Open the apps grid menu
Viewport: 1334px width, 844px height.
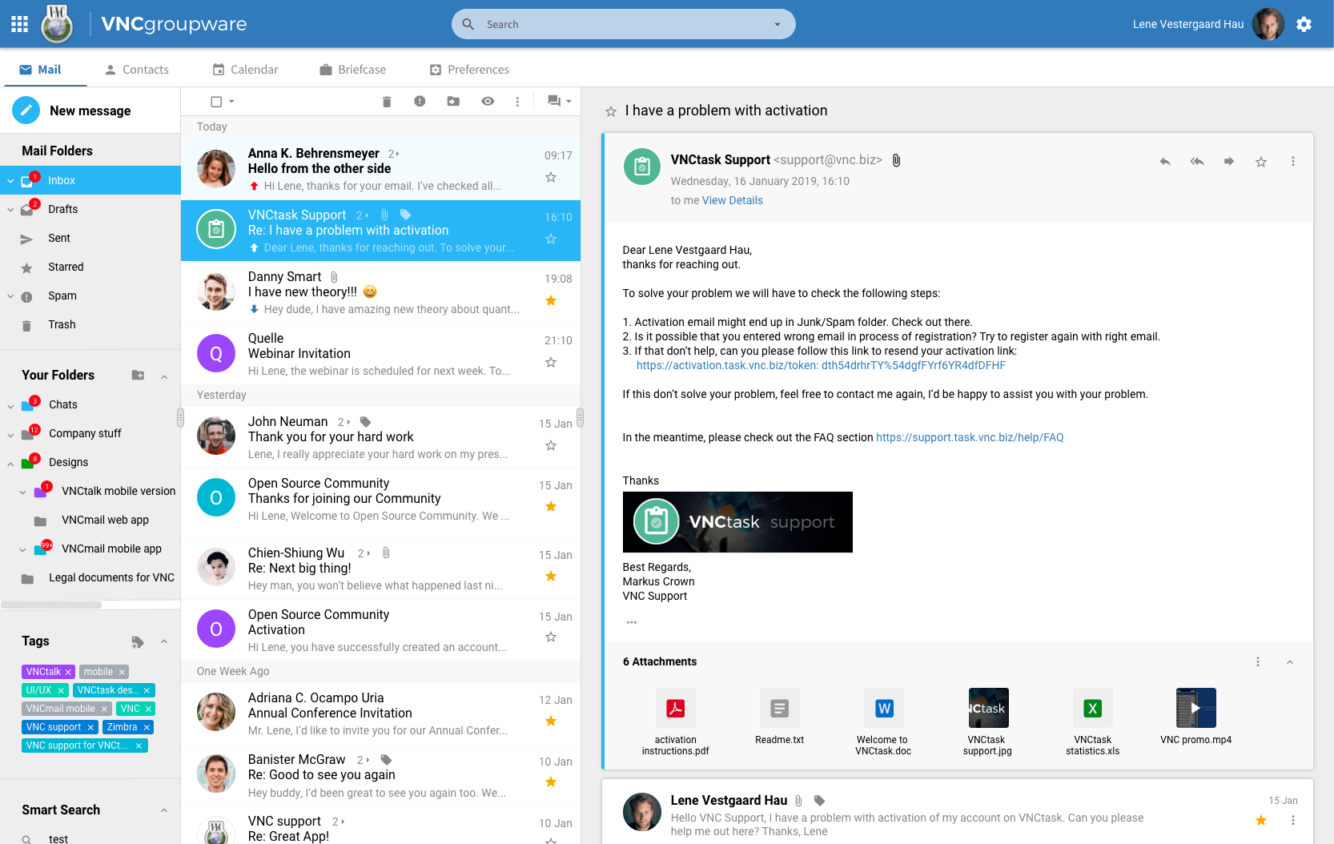[x=19, y=24]
